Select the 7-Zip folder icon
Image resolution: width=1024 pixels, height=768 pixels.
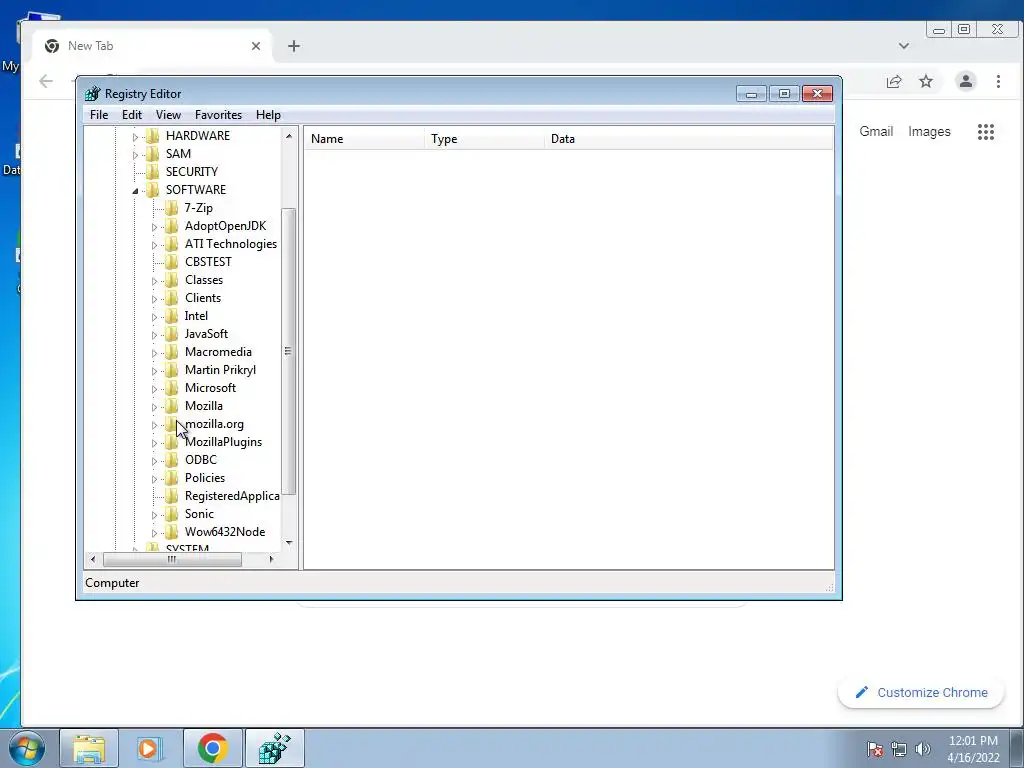point(171,208)
